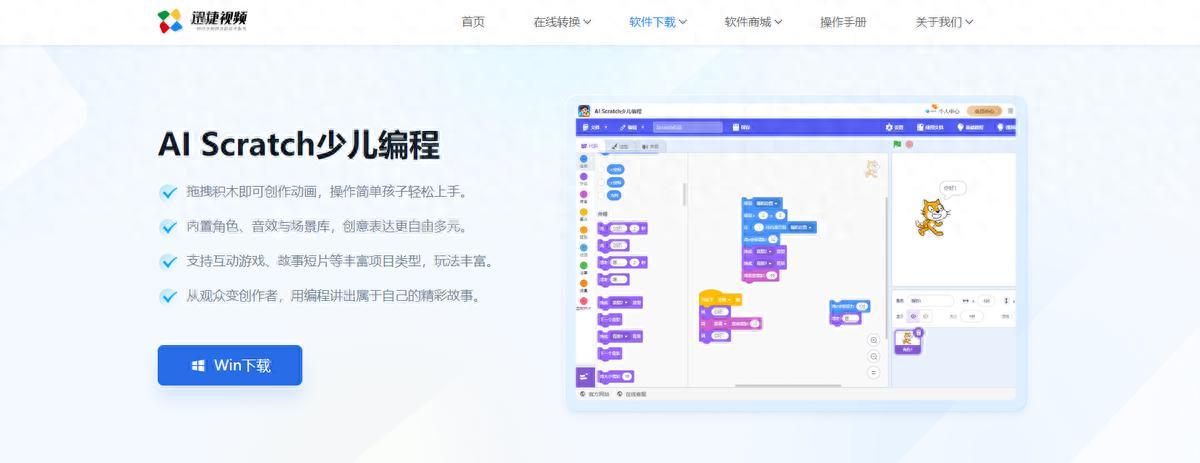Open 操作手册 from the navigation bar
Viewport: 1200px width, 463px height.
click(843, 22)
